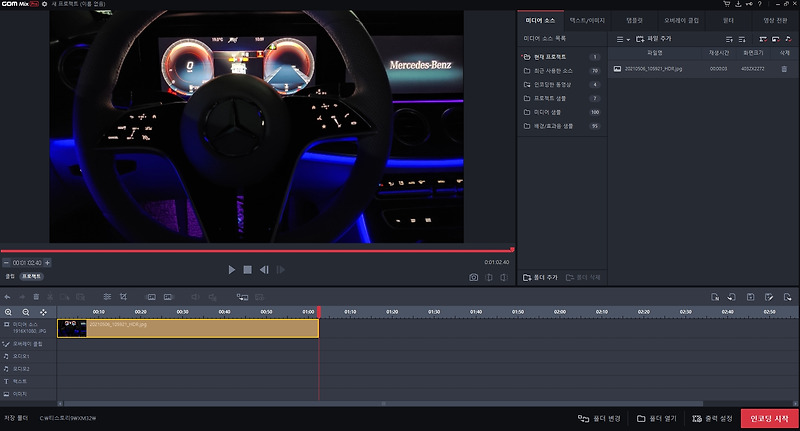Screen dimensions: 800x431
Task: Toggle preview mode to 클립
Action: click(x=10, y=276)
